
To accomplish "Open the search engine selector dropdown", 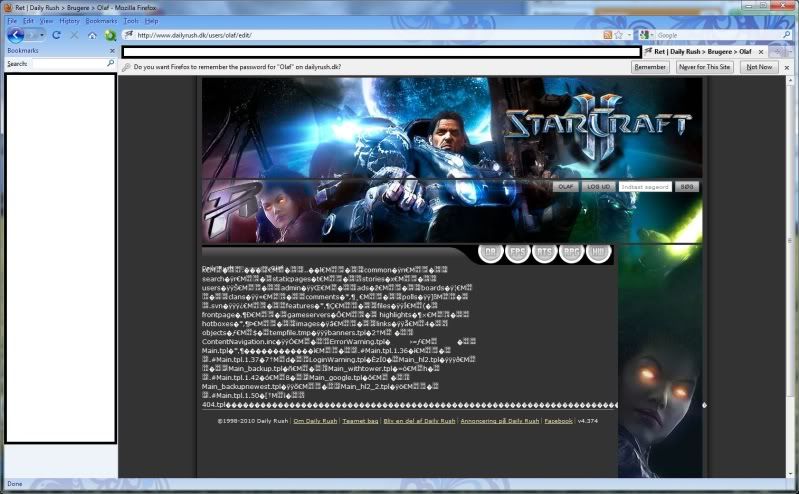I will 652,35.
